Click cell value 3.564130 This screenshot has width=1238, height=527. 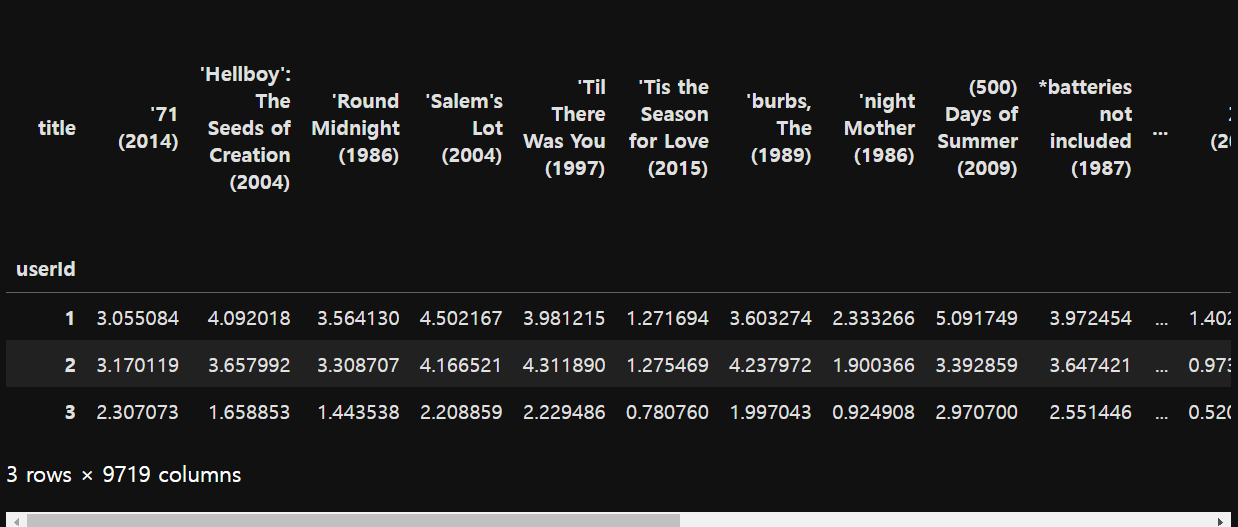coord(358,319)
